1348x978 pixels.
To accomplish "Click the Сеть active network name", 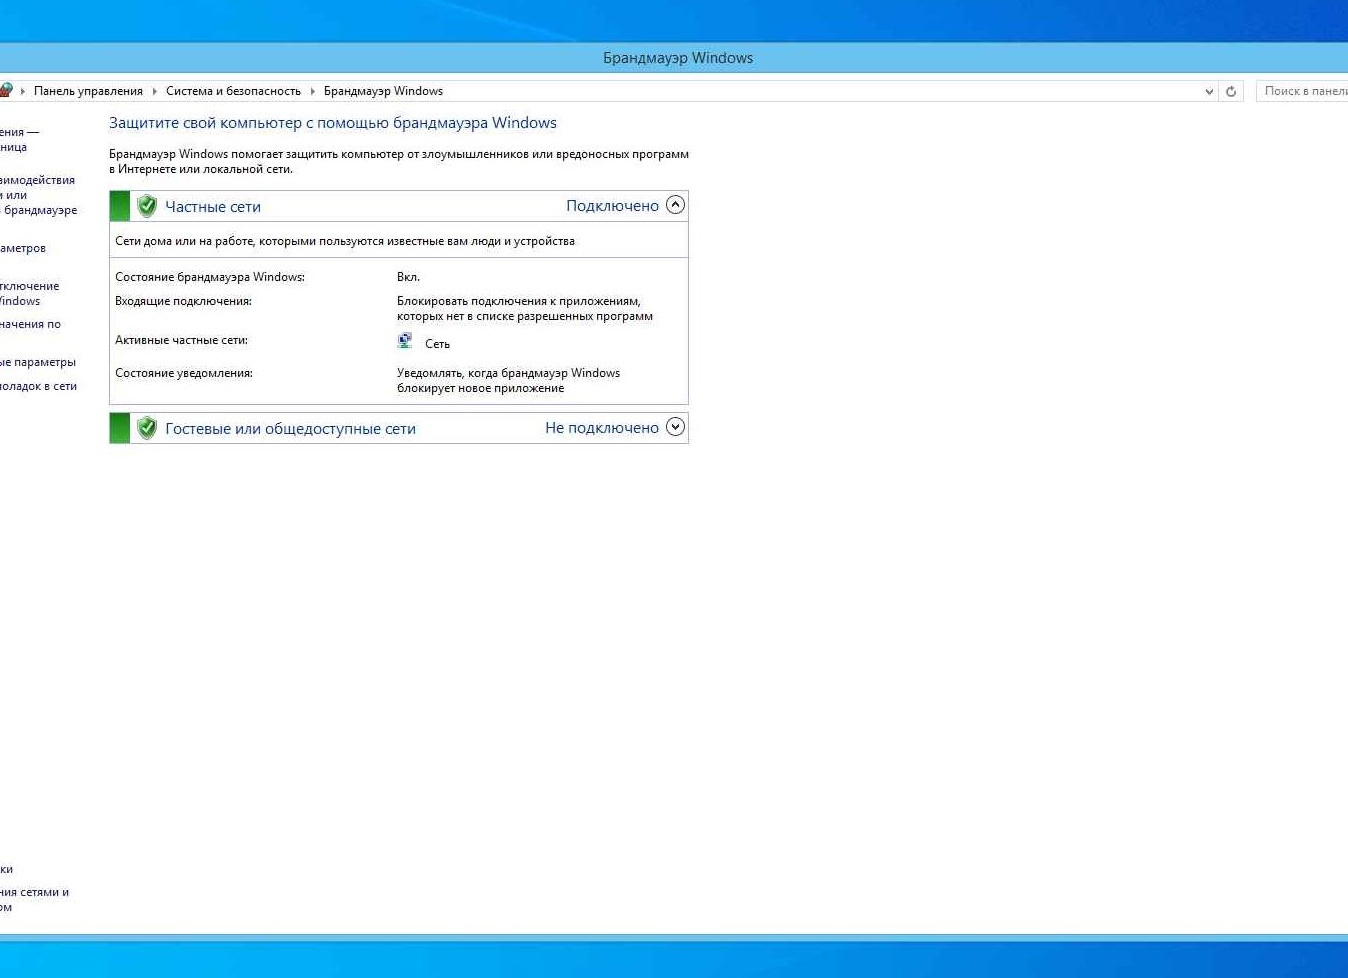I will (437, 344).
